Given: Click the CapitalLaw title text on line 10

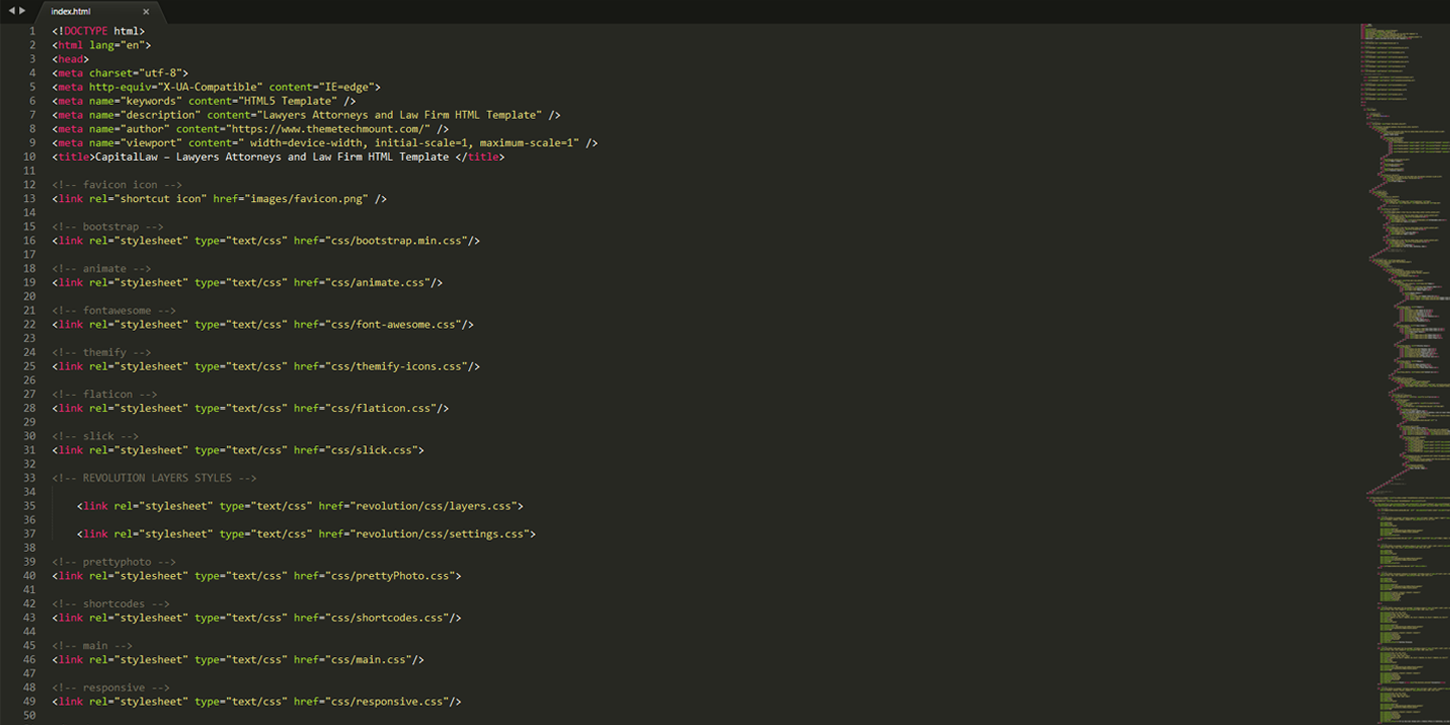Looking at the screenshot, I should coord(271,157).
